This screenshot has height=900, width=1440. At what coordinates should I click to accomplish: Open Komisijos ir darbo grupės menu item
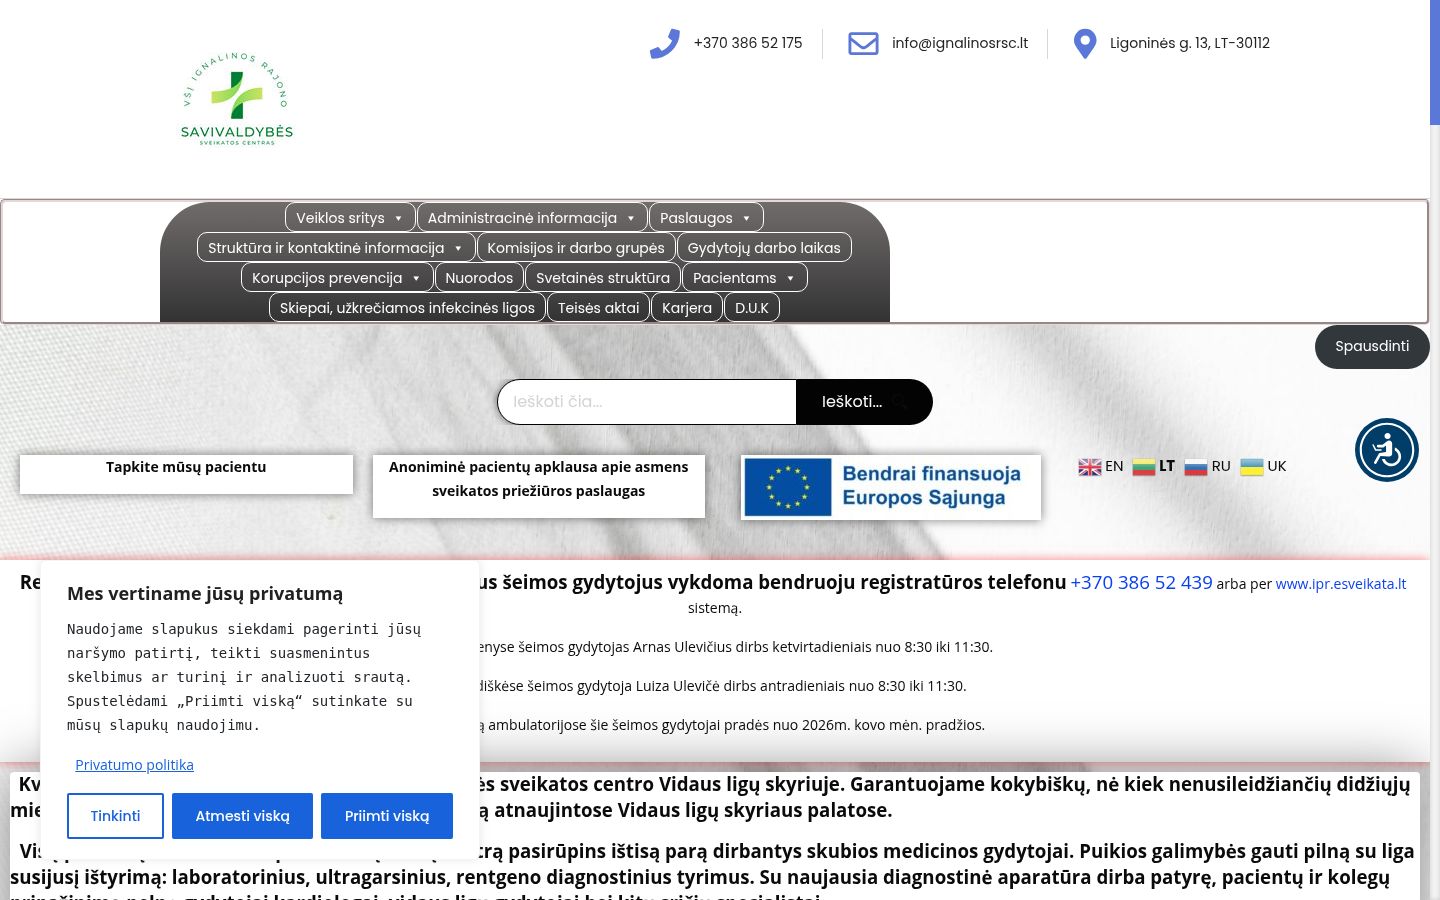point(576,248)
